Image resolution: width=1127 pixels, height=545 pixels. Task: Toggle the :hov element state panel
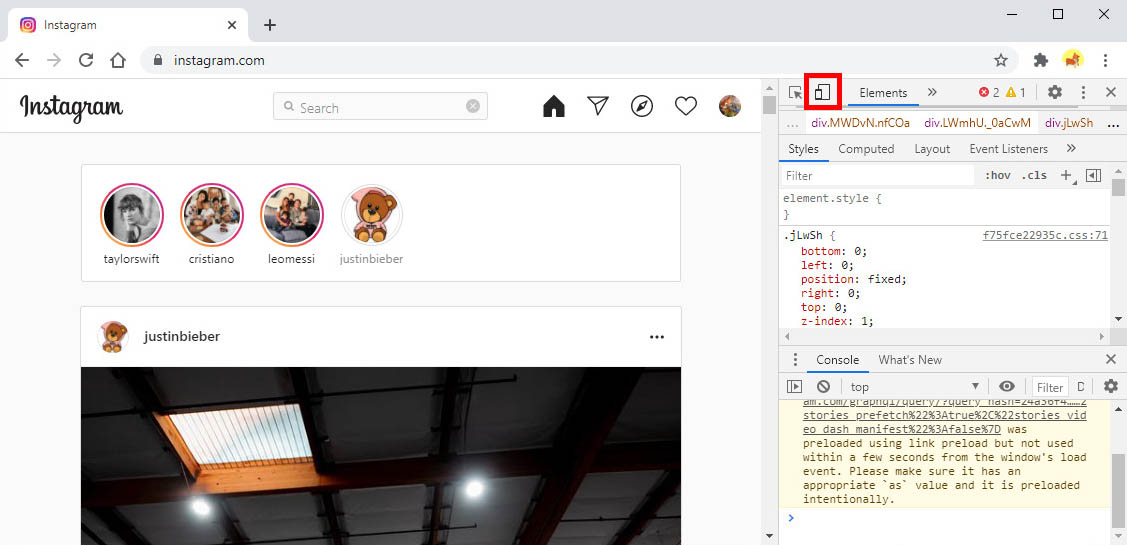point(997,175)
